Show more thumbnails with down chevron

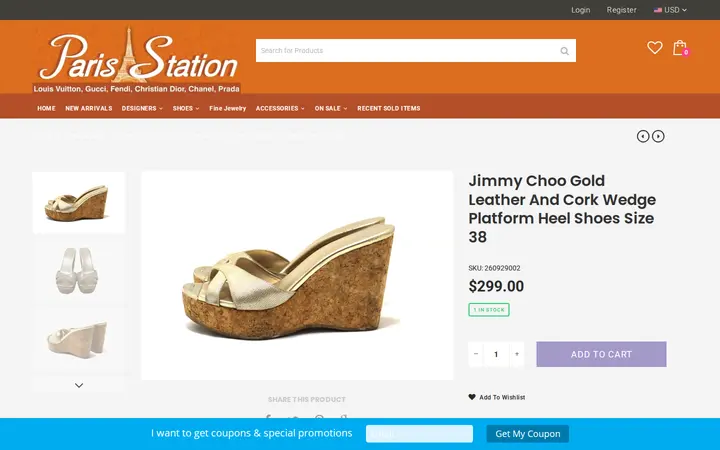click(79, 385)
